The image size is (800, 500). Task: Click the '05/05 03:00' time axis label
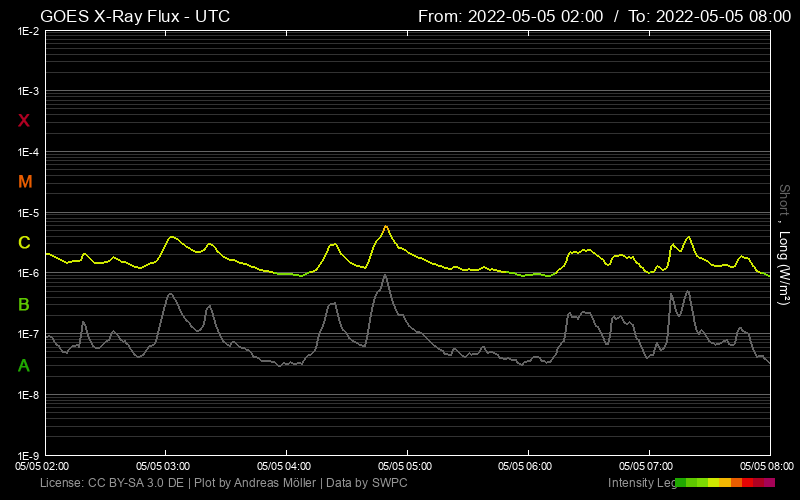163,466
